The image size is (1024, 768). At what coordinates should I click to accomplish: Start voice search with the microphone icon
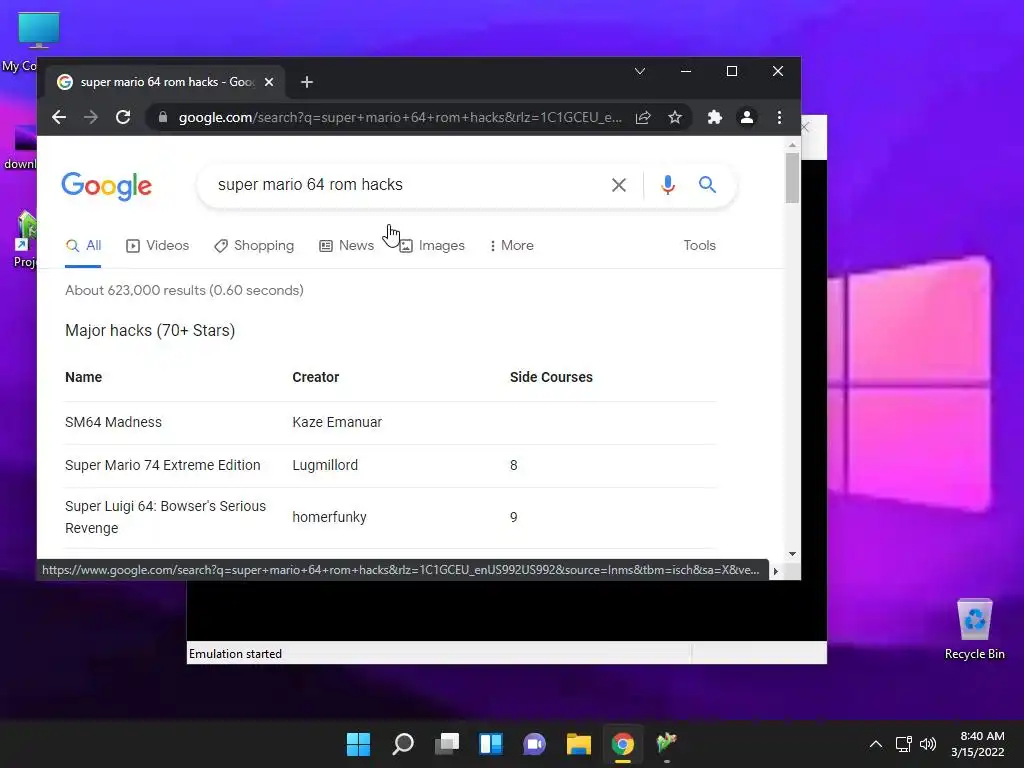[667, 185]
